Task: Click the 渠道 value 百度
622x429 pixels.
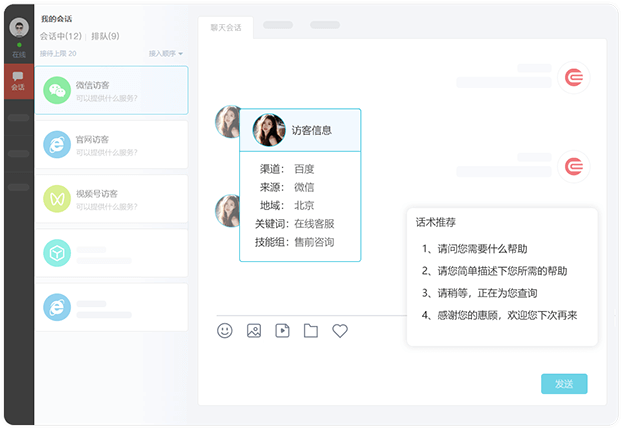Action: pos(304,169)
